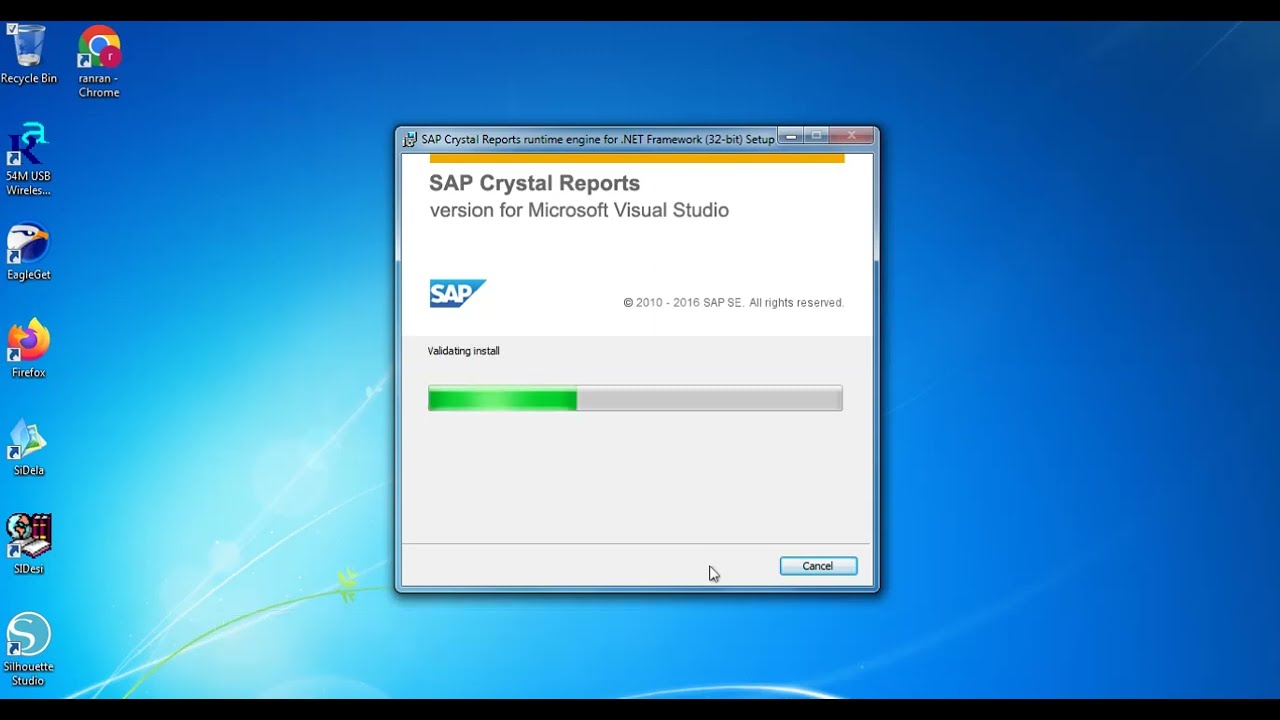Select the EagleGet desktop shortcut
The width and height of the screenshot is (1280, 720).
point(28,252)
